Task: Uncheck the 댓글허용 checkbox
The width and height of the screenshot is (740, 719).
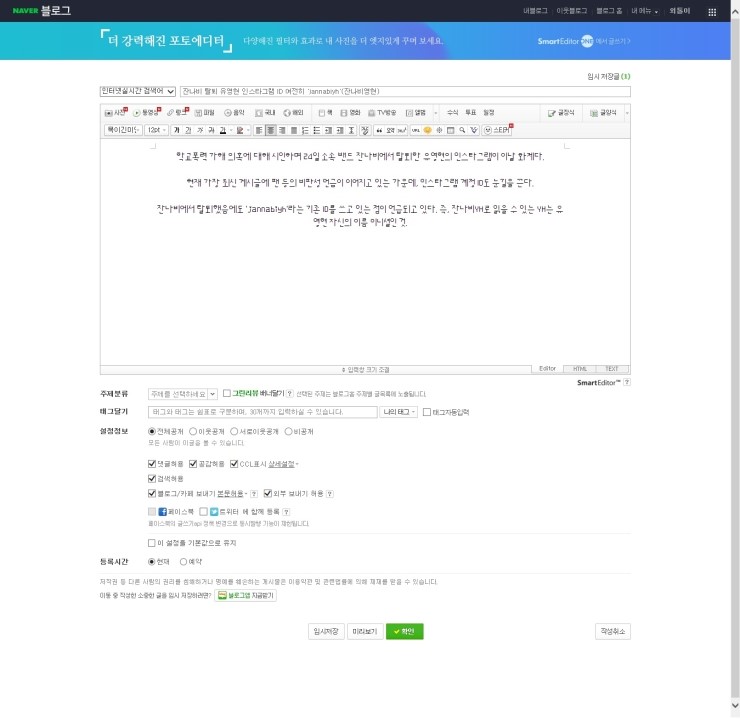Action: point(152,464)
